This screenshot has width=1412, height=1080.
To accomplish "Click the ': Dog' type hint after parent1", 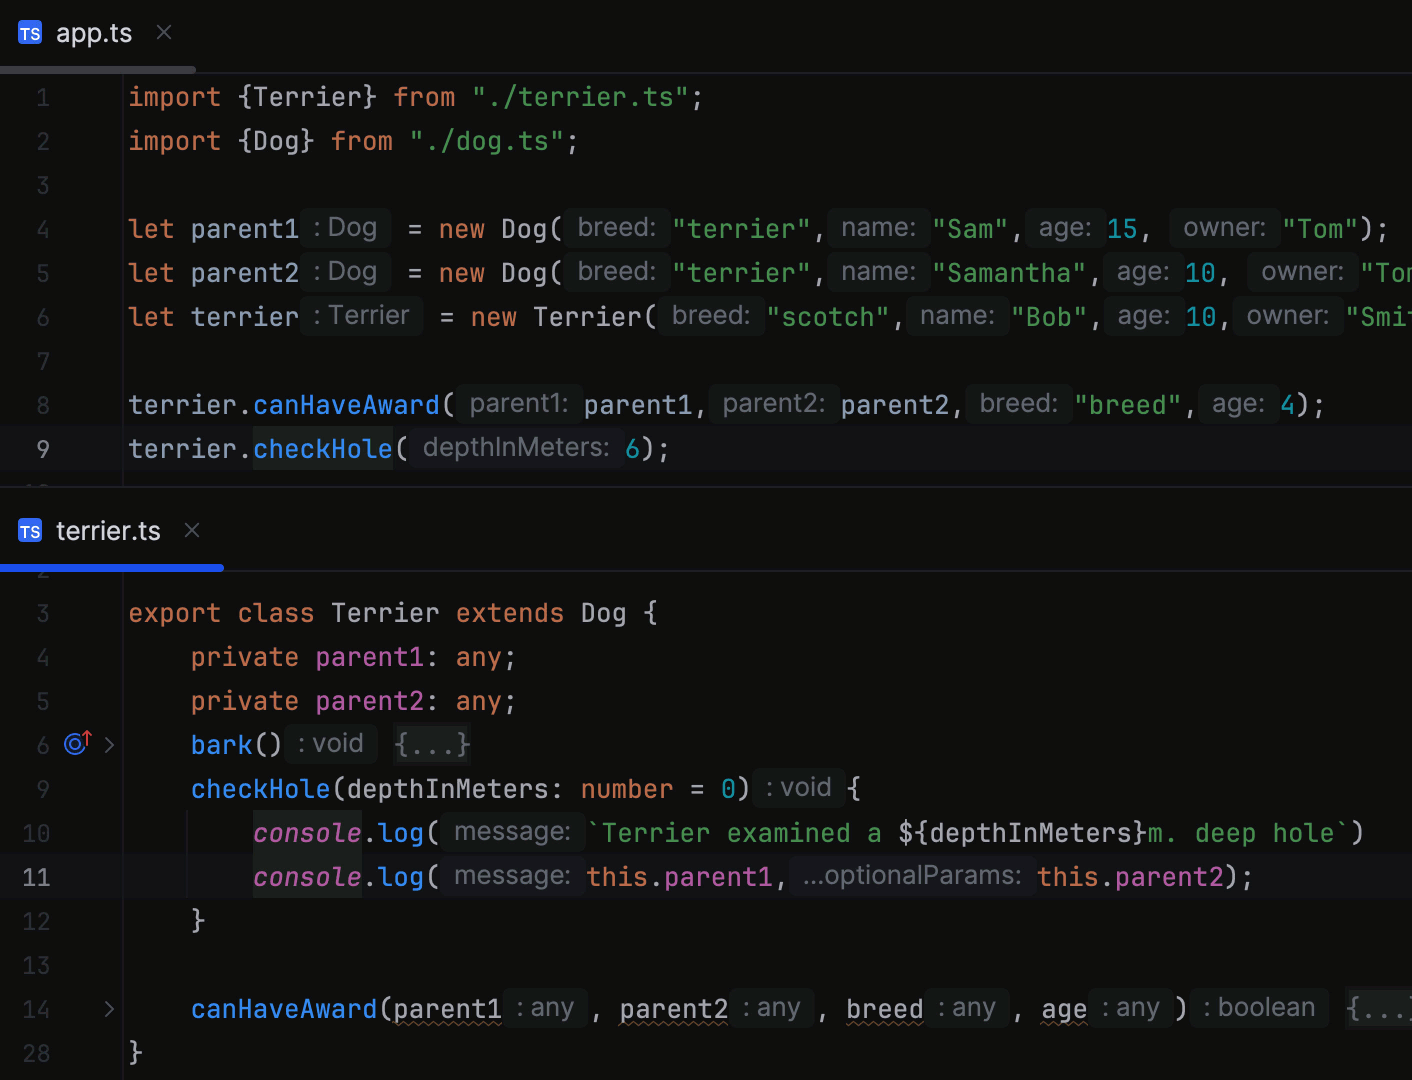I will pyautogui.click(x=344, y=228).
